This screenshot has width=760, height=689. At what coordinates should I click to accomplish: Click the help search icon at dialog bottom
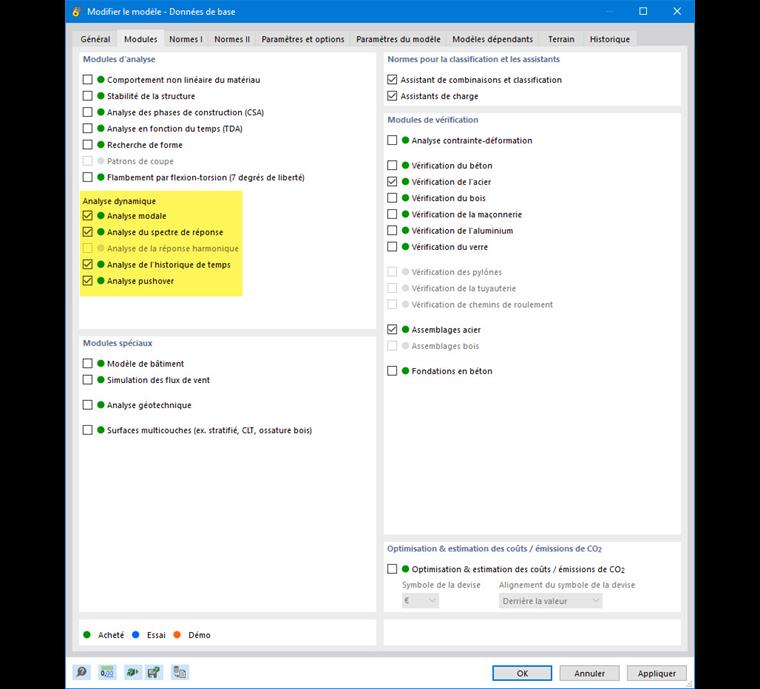(x=81, y=672)
